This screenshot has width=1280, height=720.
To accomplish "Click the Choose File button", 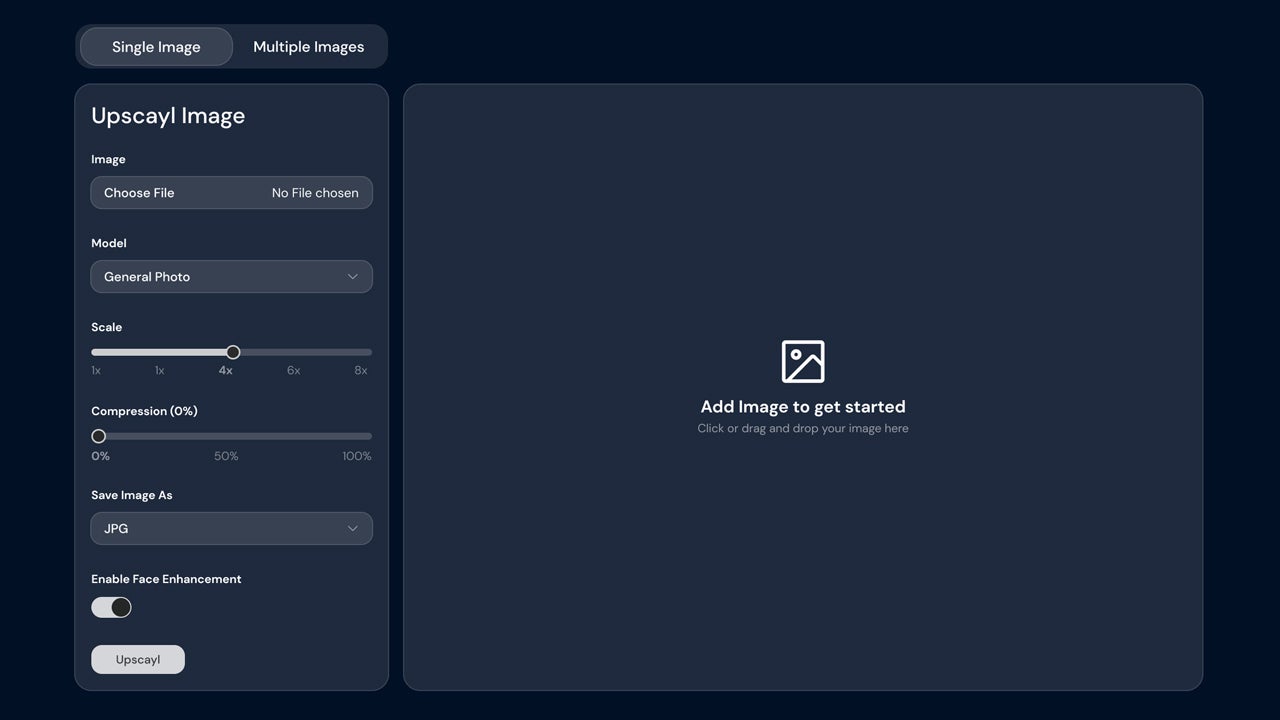I will coord(139,193).
